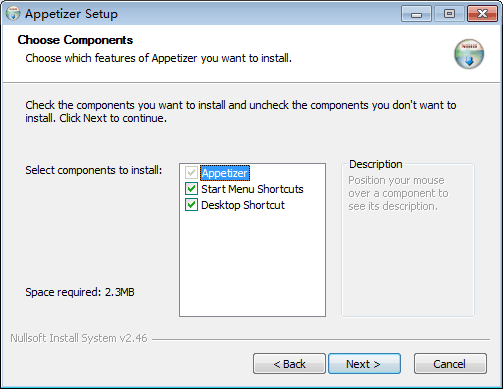Viewport: 503px width, 389px height.
Task: Click the installer icon in title bar
Action: point(13,13)
